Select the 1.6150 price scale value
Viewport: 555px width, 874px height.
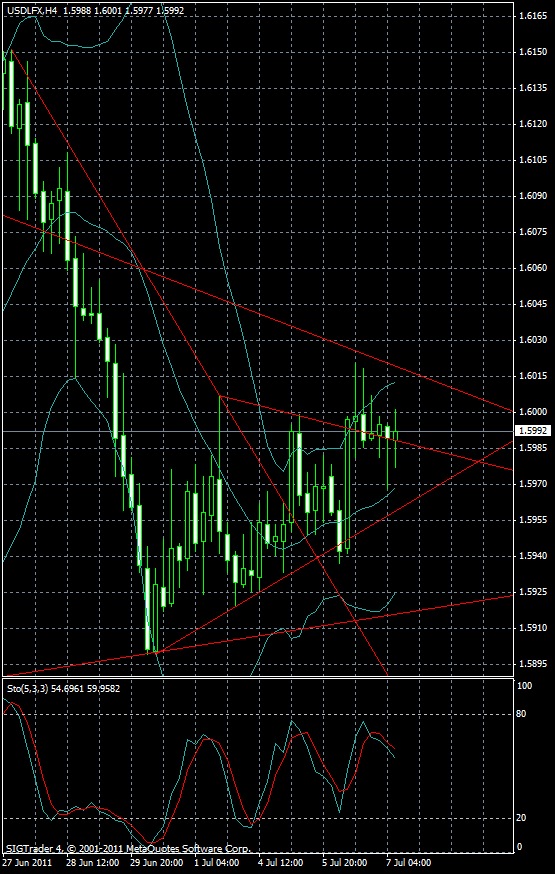point(532,52)
